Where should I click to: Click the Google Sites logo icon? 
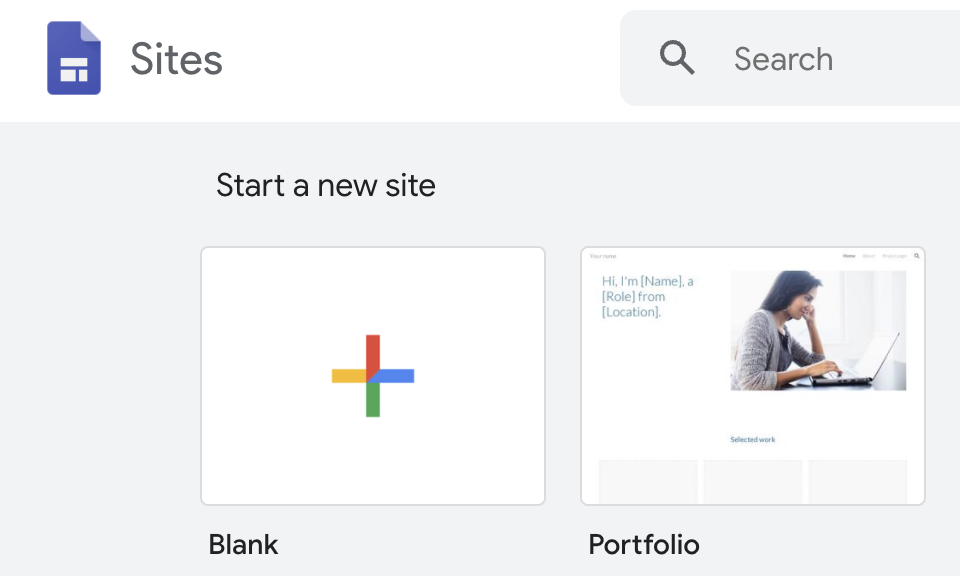click(74, 59)
